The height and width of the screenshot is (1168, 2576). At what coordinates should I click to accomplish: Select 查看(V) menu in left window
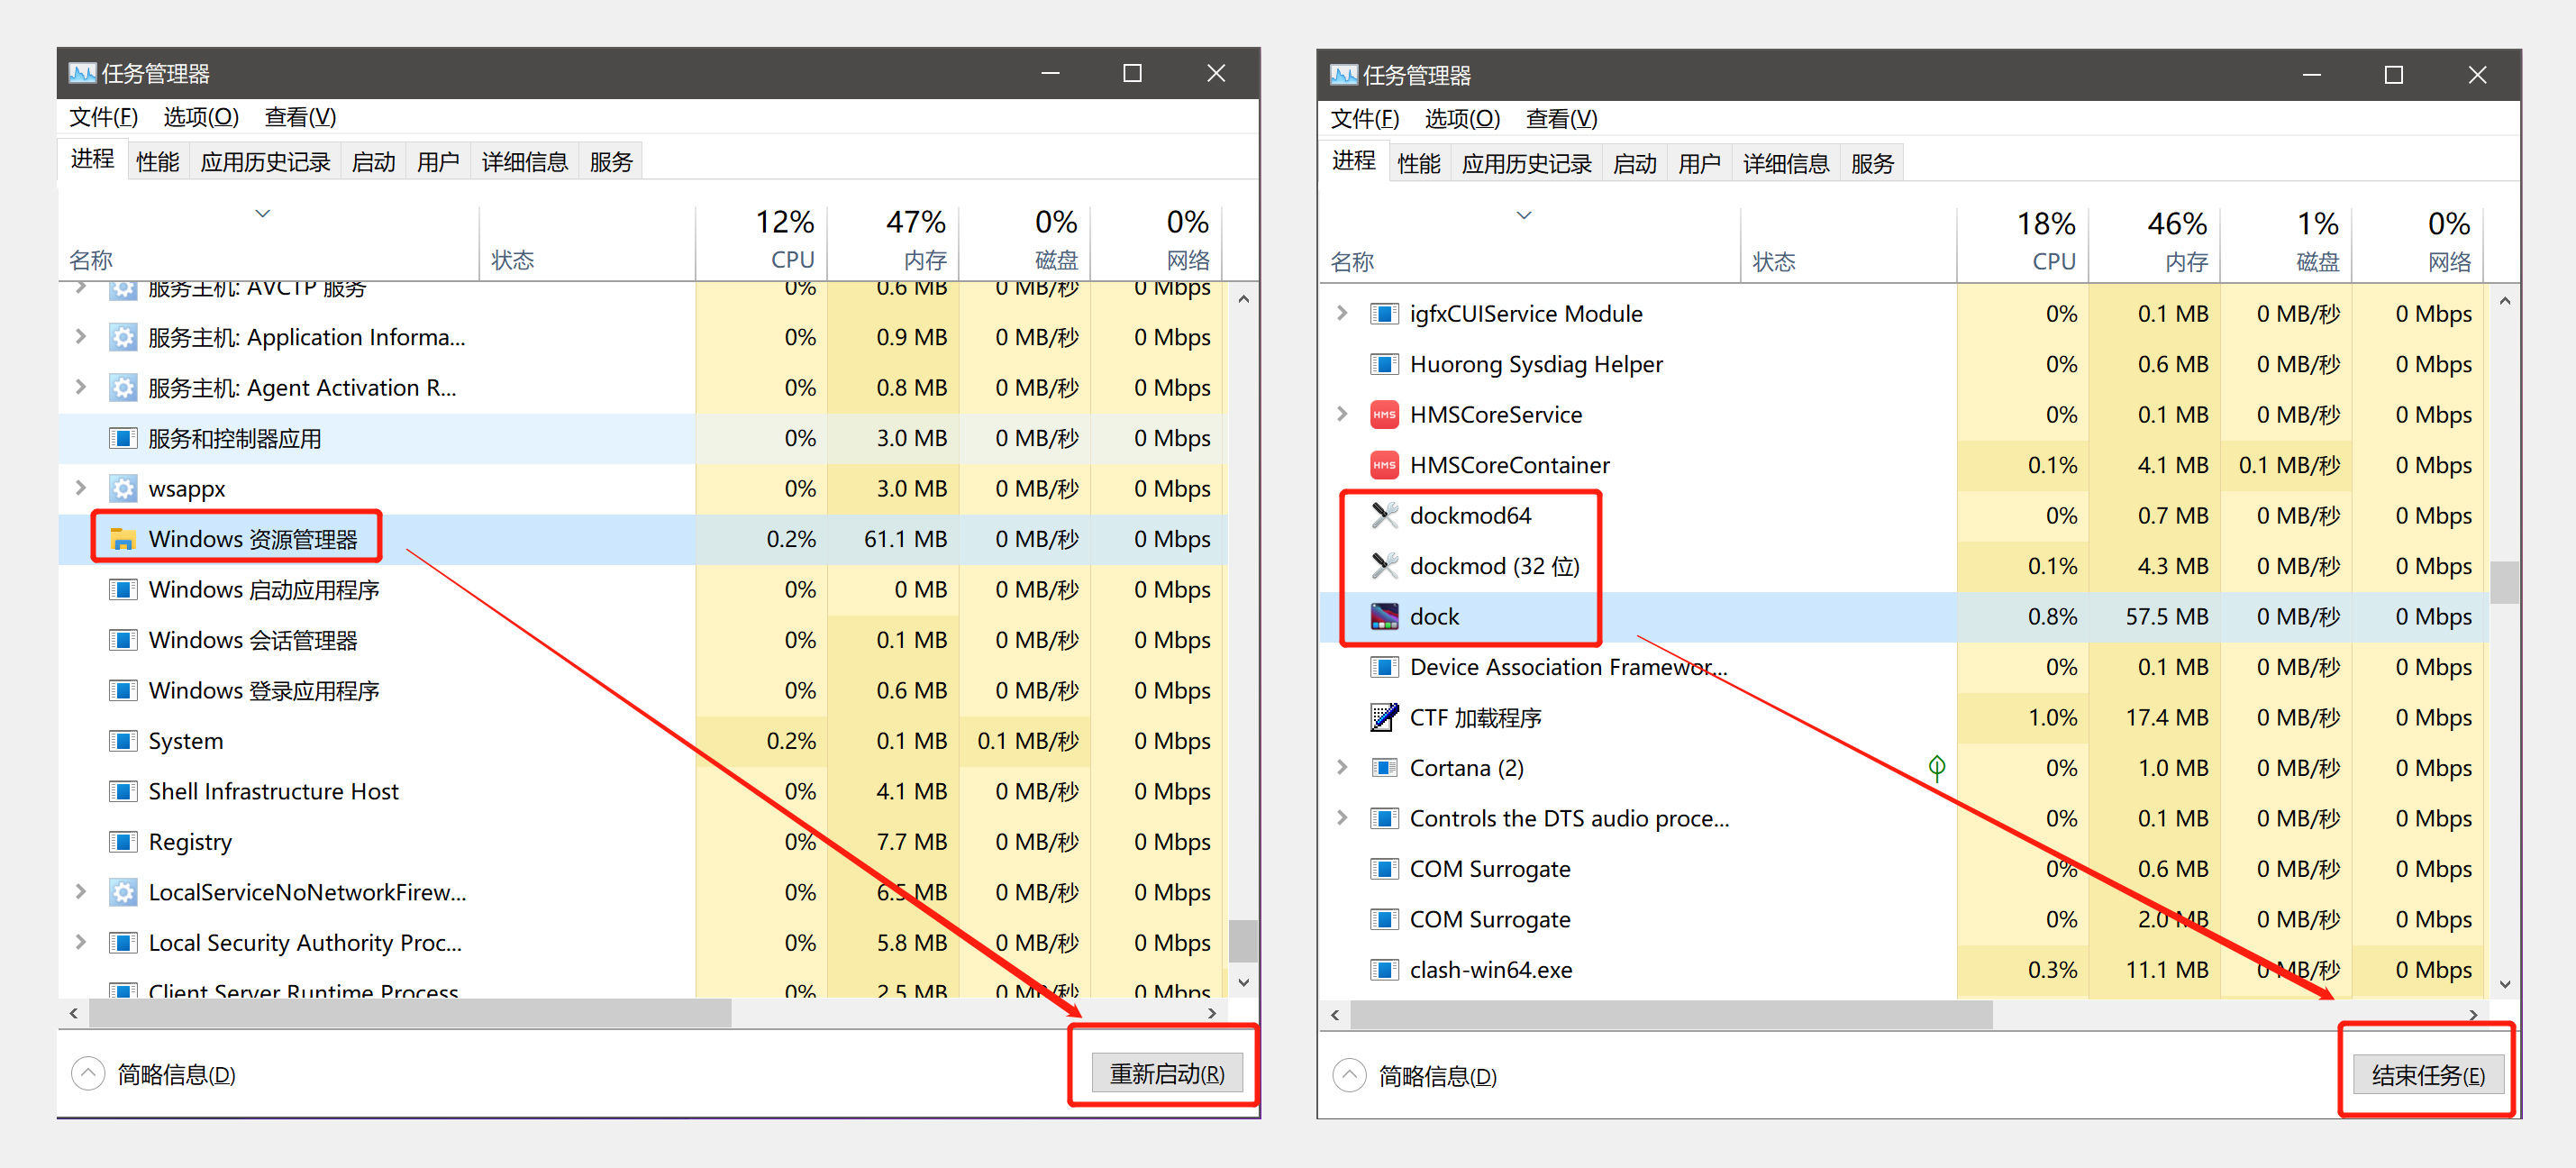[293, 116]
